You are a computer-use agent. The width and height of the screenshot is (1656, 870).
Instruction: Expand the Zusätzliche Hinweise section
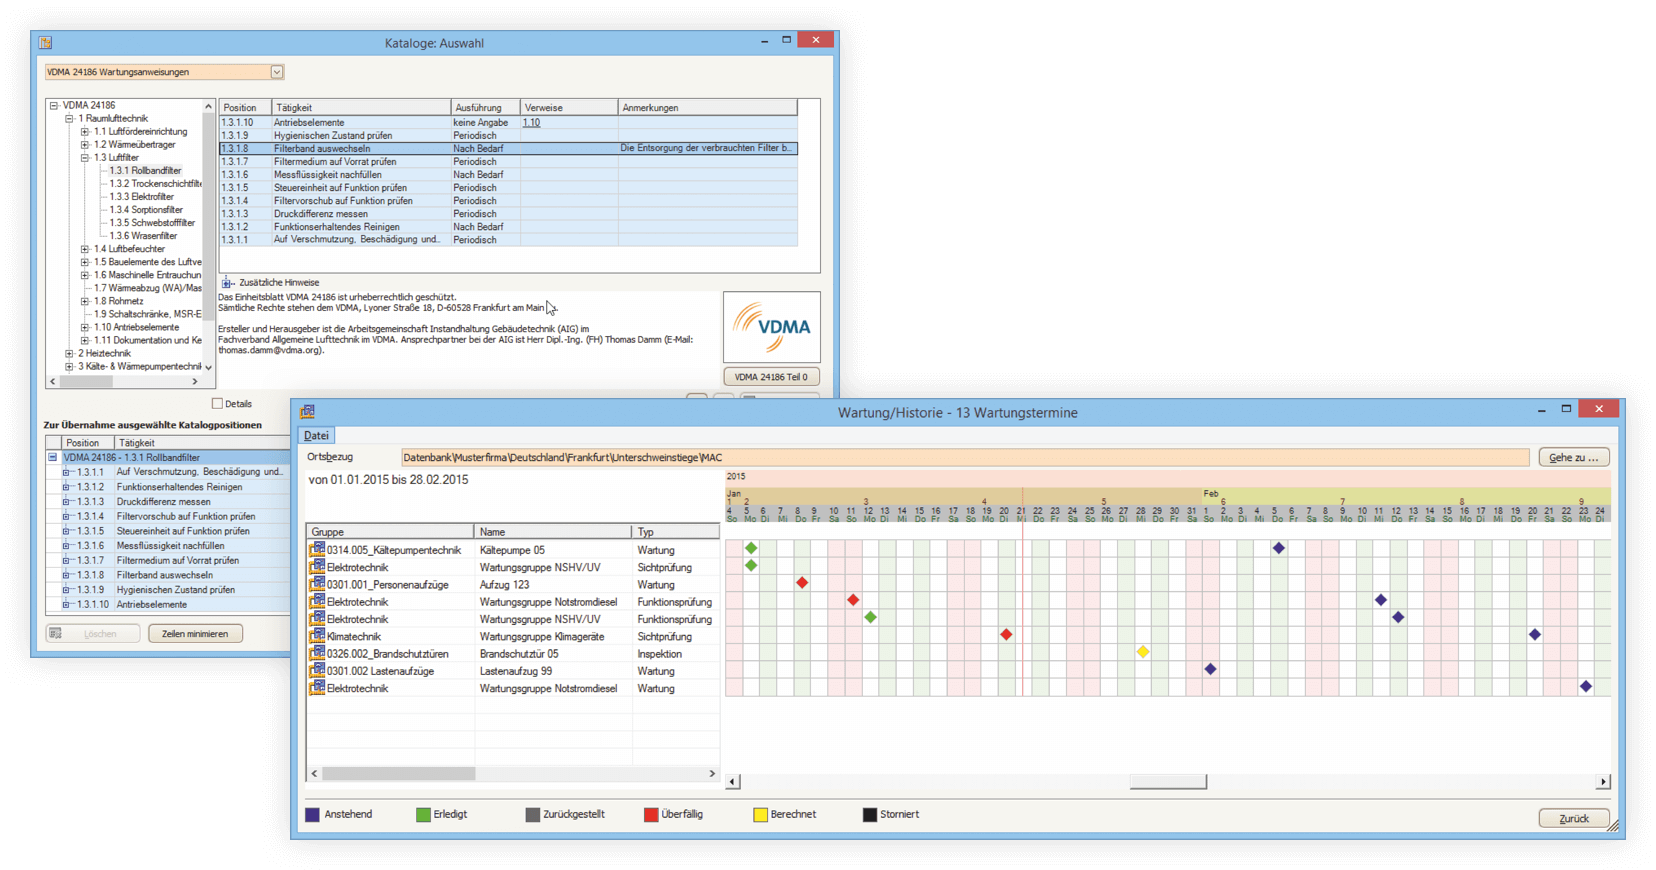pyautogui.click(x=227, y=283)
